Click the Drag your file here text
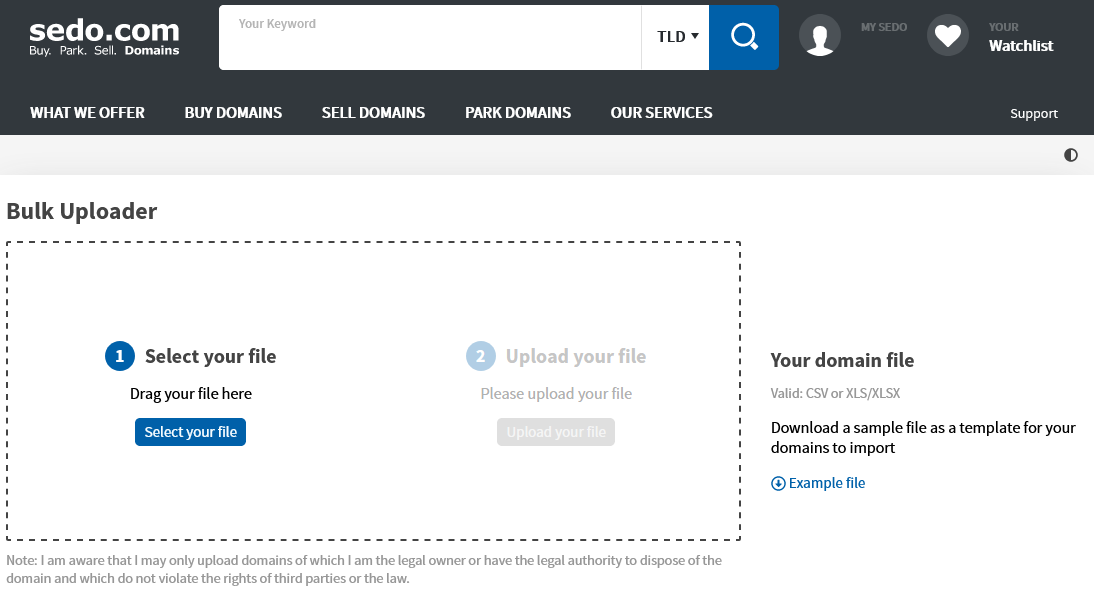 (190, 394)
